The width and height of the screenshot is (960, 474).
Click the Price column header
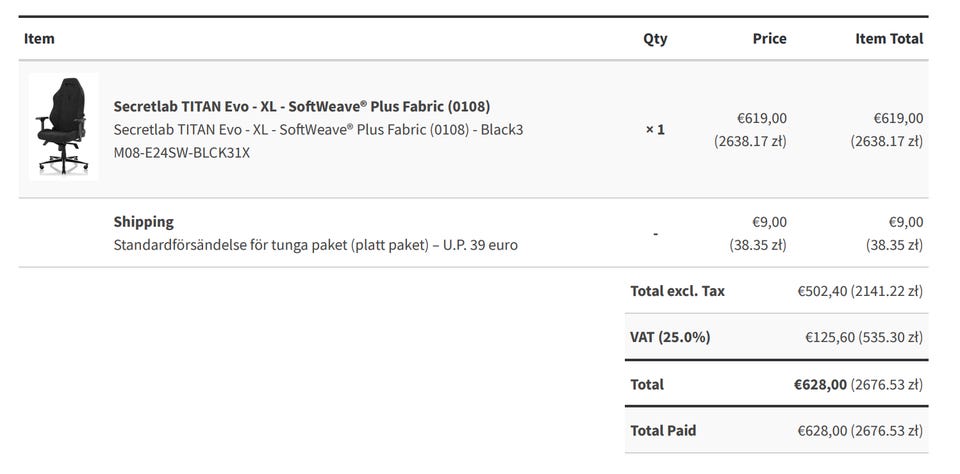[x=769, y=38]
